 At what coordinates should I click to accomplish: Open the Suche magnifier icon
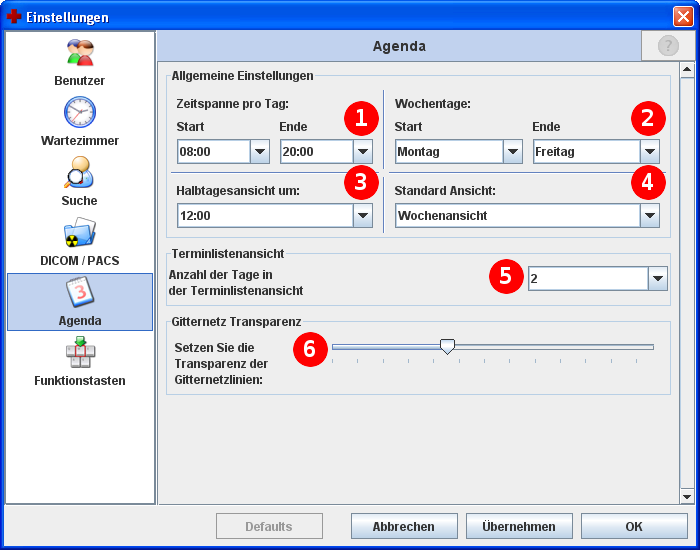(x=80, y=172)
